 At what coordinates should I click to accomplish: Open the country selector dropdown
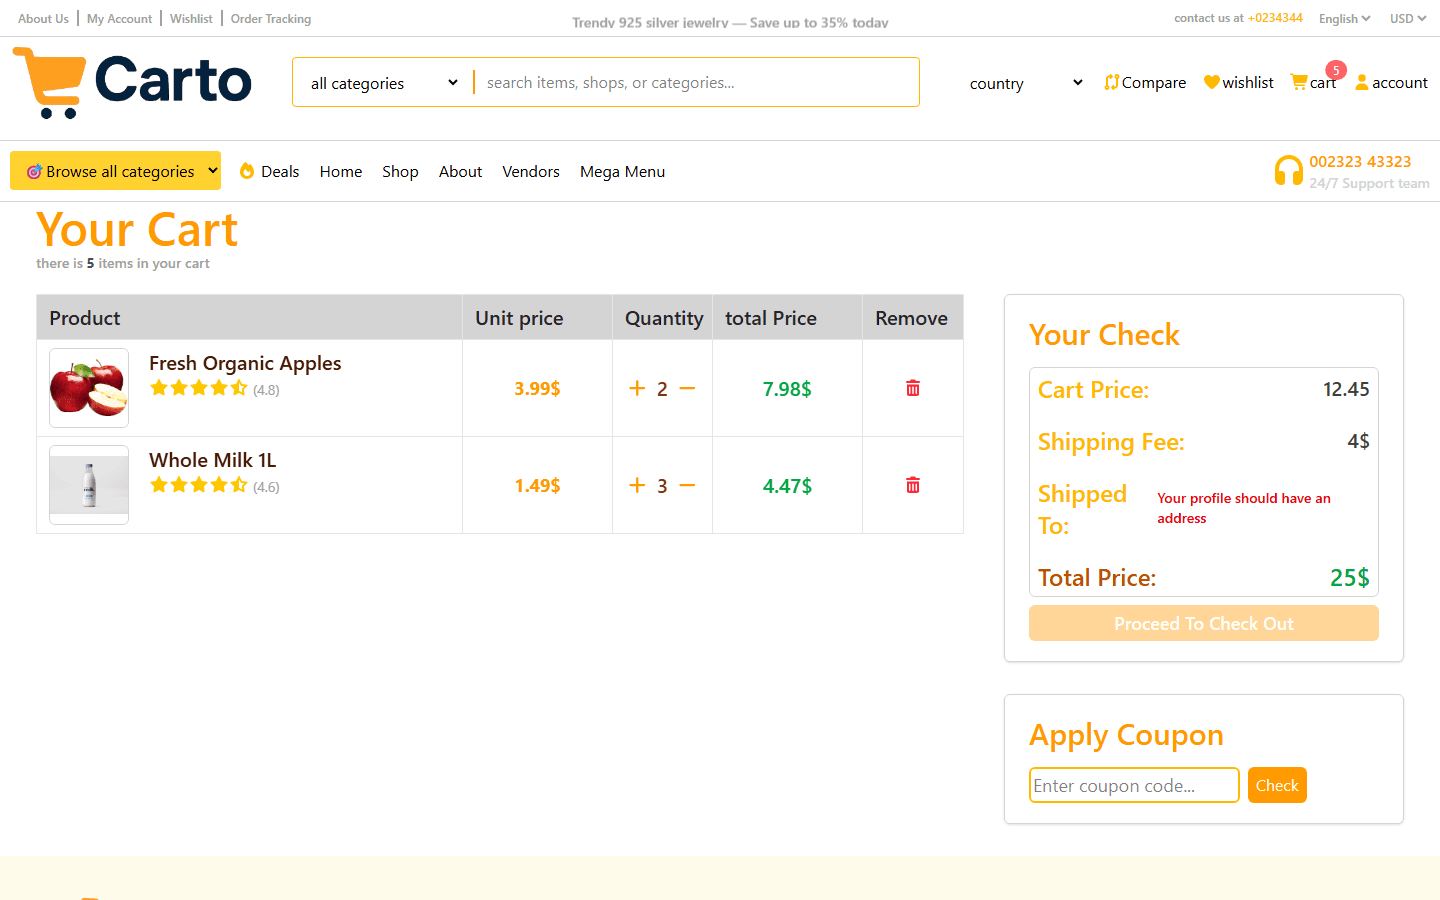[x=1026, y=83]
